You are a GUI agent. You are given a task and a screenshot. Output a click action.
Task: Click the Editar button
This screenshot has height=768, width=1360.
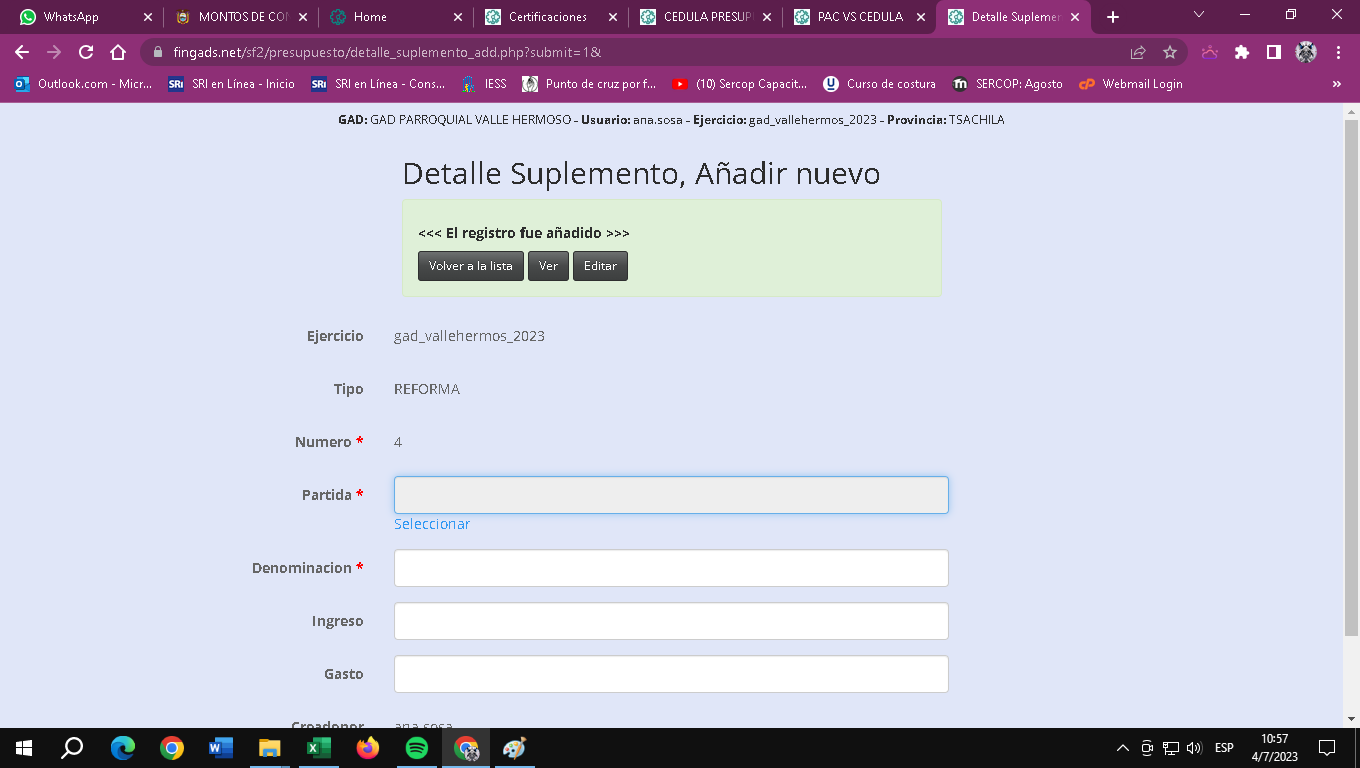pos(600,266)
